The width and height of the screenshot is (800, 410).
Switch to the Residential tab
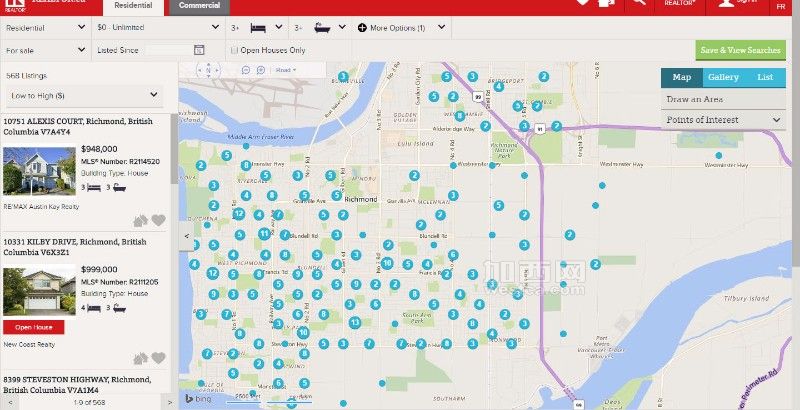(x=133, y=6)
